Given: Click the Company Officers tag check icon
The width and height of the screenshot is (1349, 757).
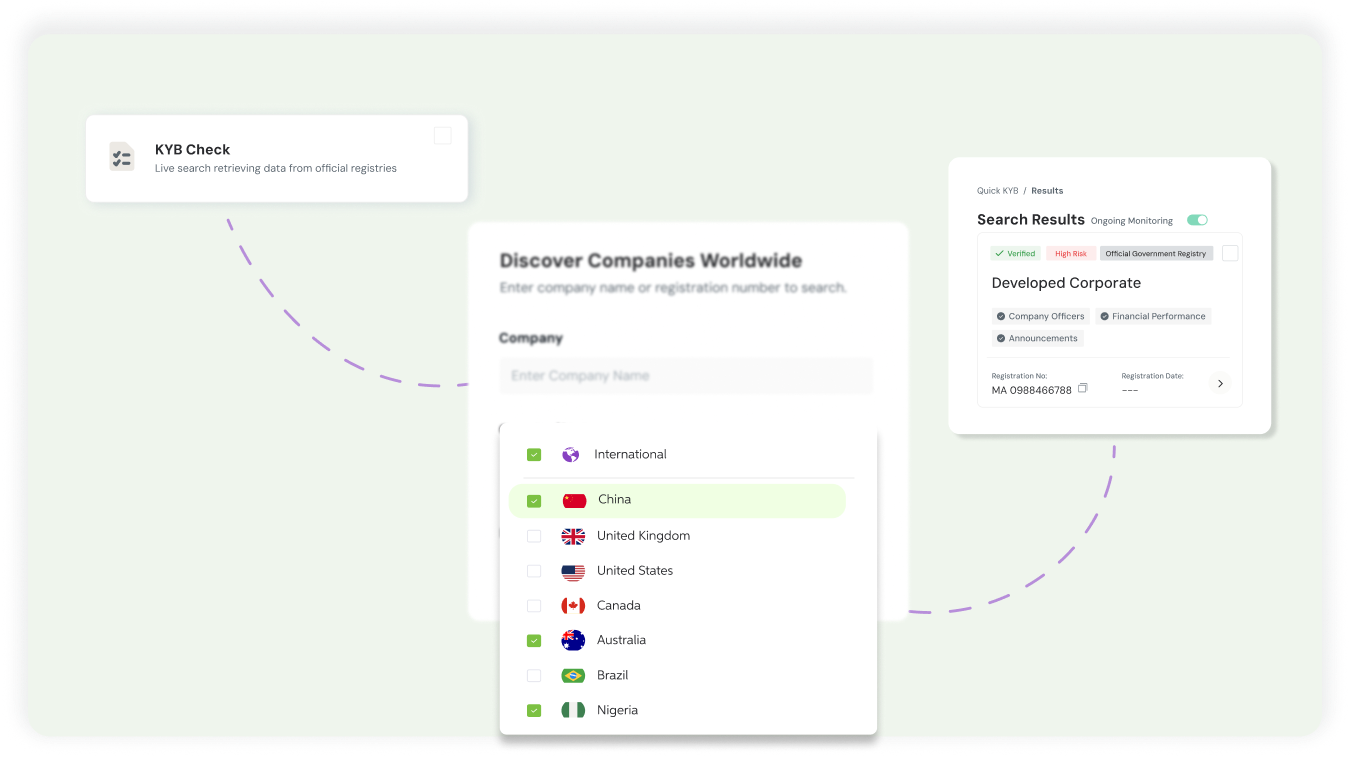Looking at the screenshot, I should (x=1001, y=316).
